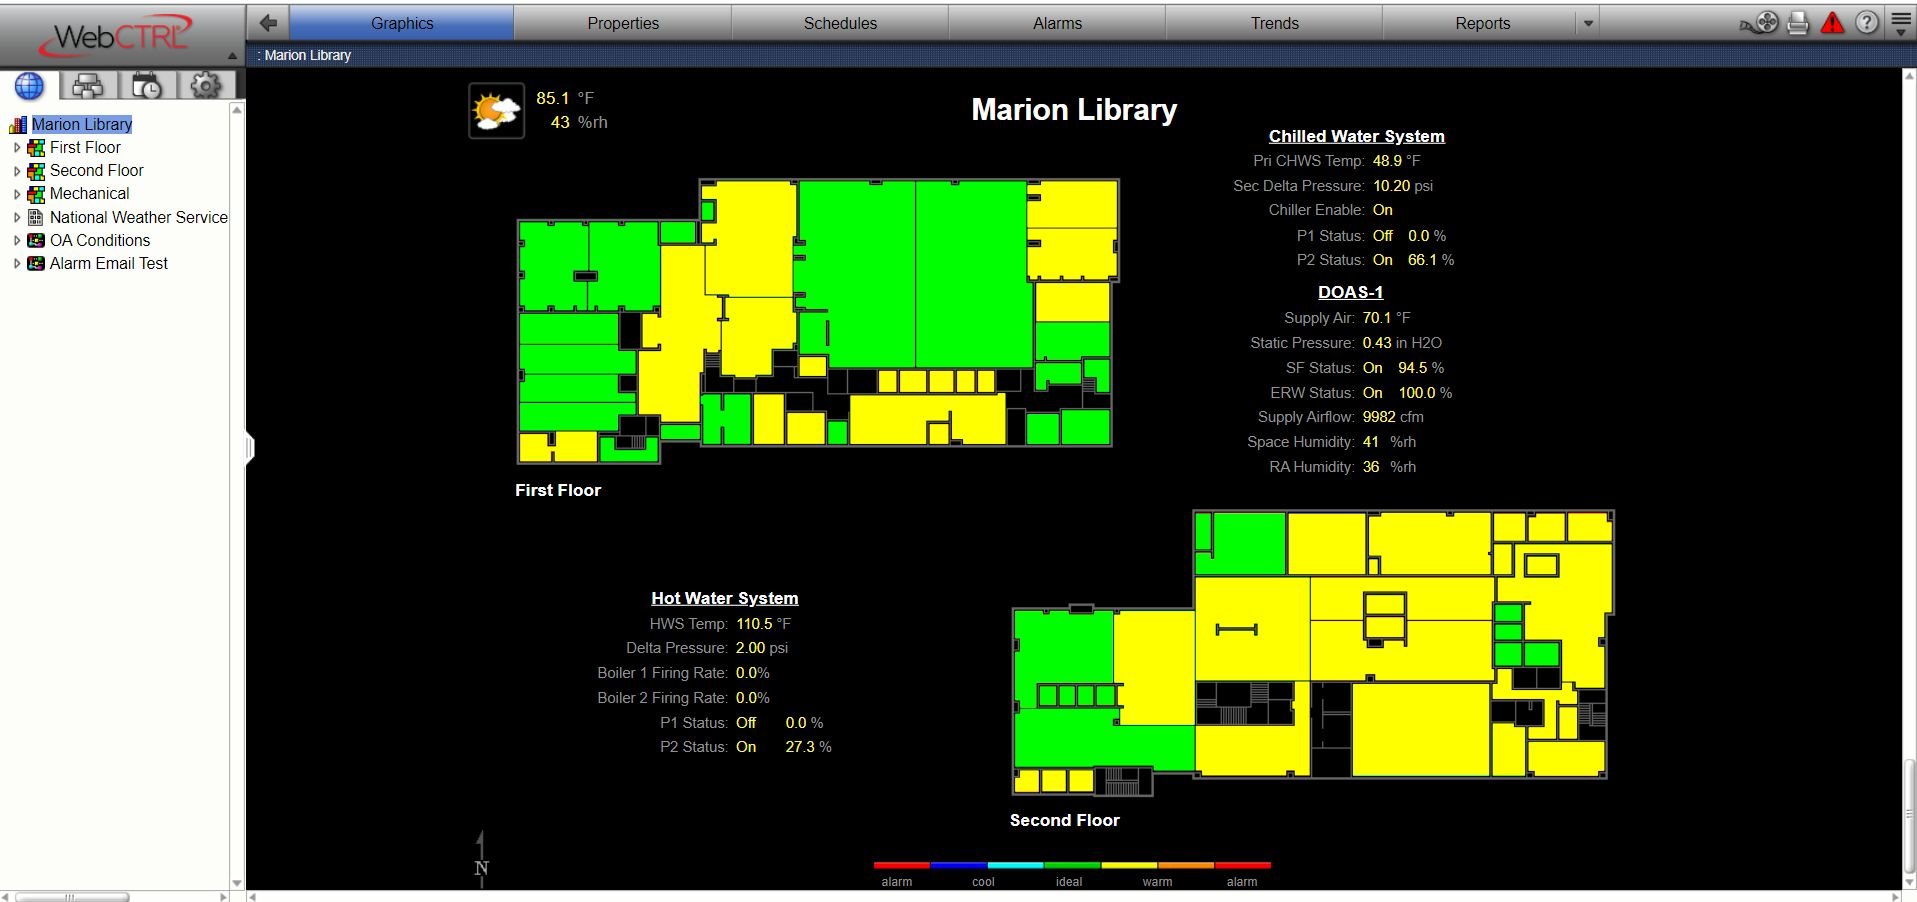Select Alarm Email Test in tree

coord(108,264)
